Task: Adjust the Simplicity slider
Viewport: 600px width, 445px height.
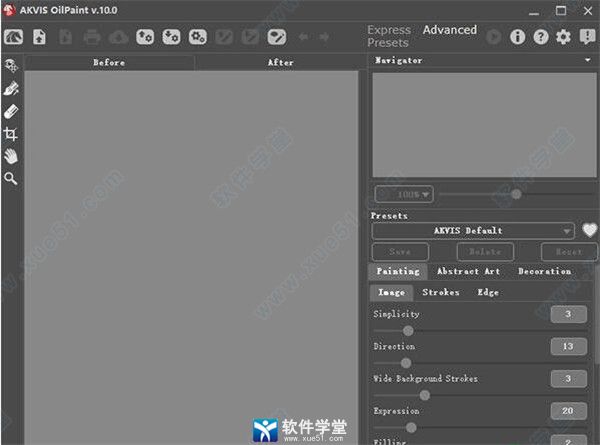Action: coord(408,330)
